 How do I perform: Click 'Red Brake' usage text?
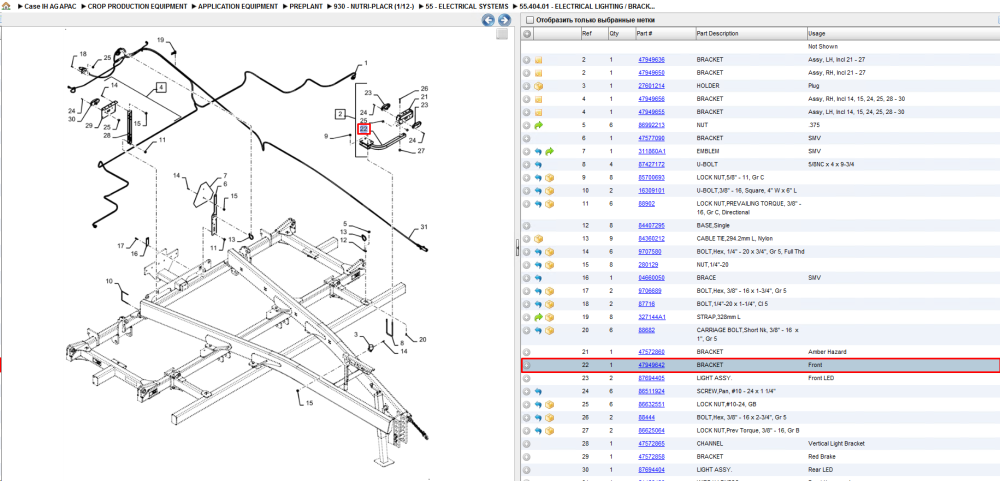click(821, 457)
